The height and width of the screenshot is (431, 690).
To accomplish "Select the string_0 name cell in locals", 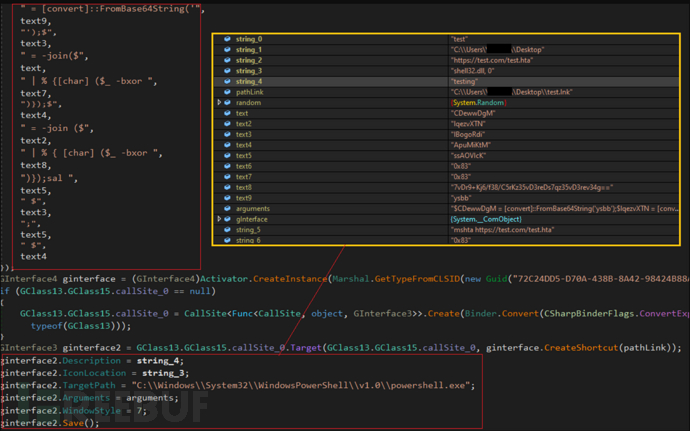I will (249, 39).
